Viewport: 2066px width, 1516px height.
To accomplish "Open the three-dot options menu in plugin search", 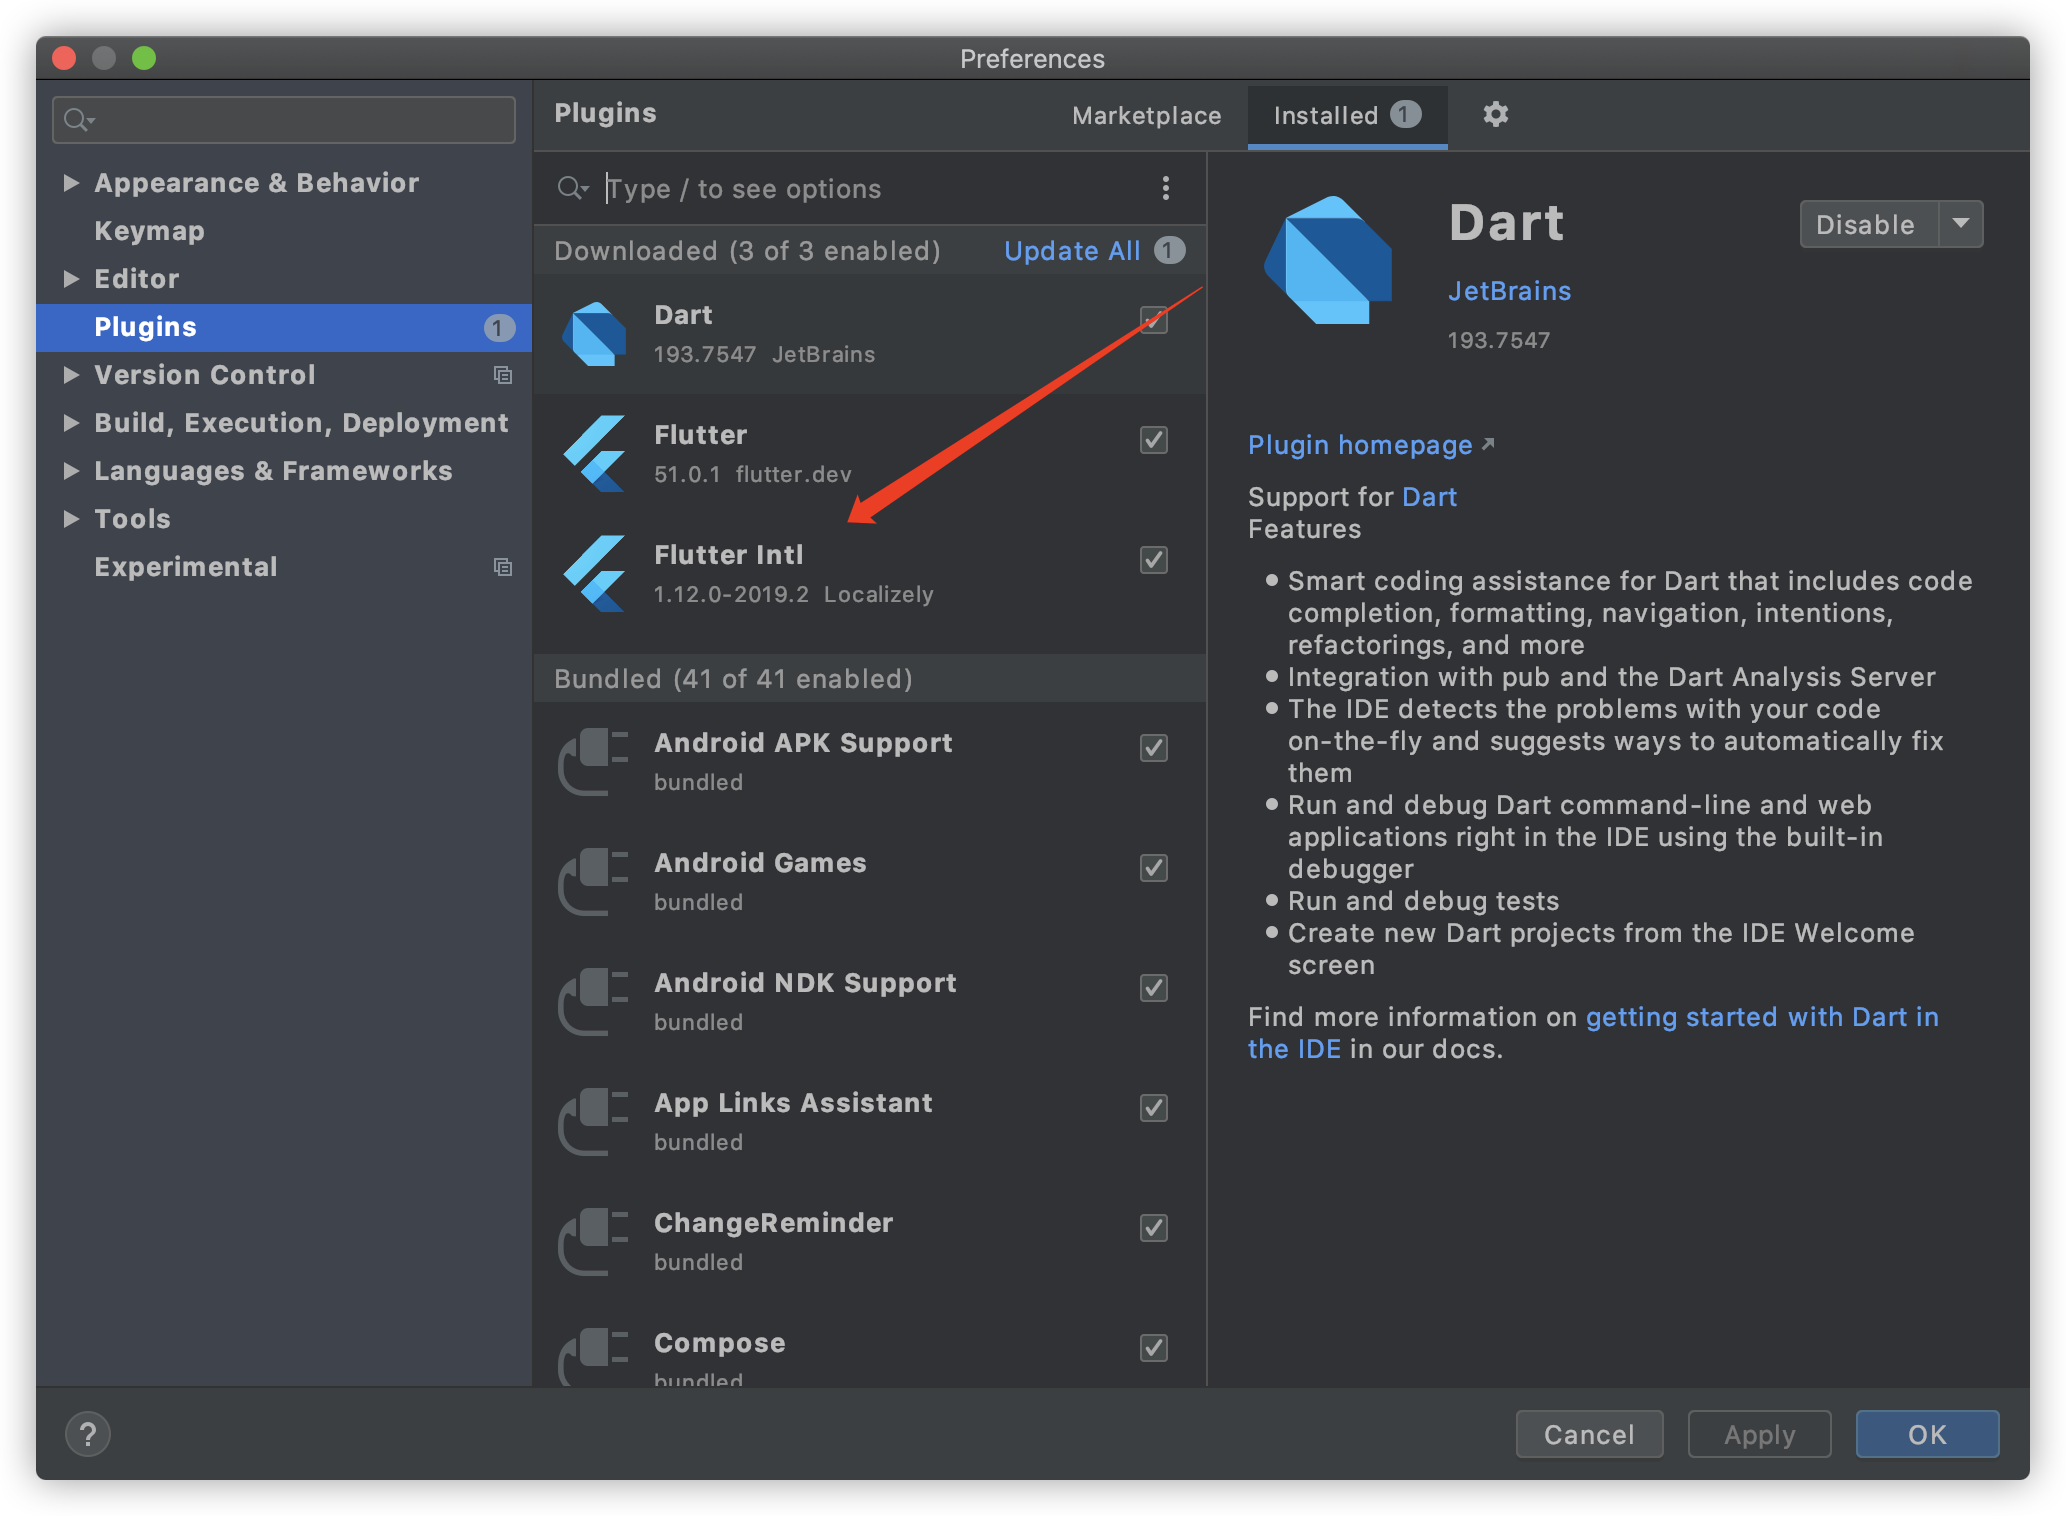I will click(x=1165, y=188).
